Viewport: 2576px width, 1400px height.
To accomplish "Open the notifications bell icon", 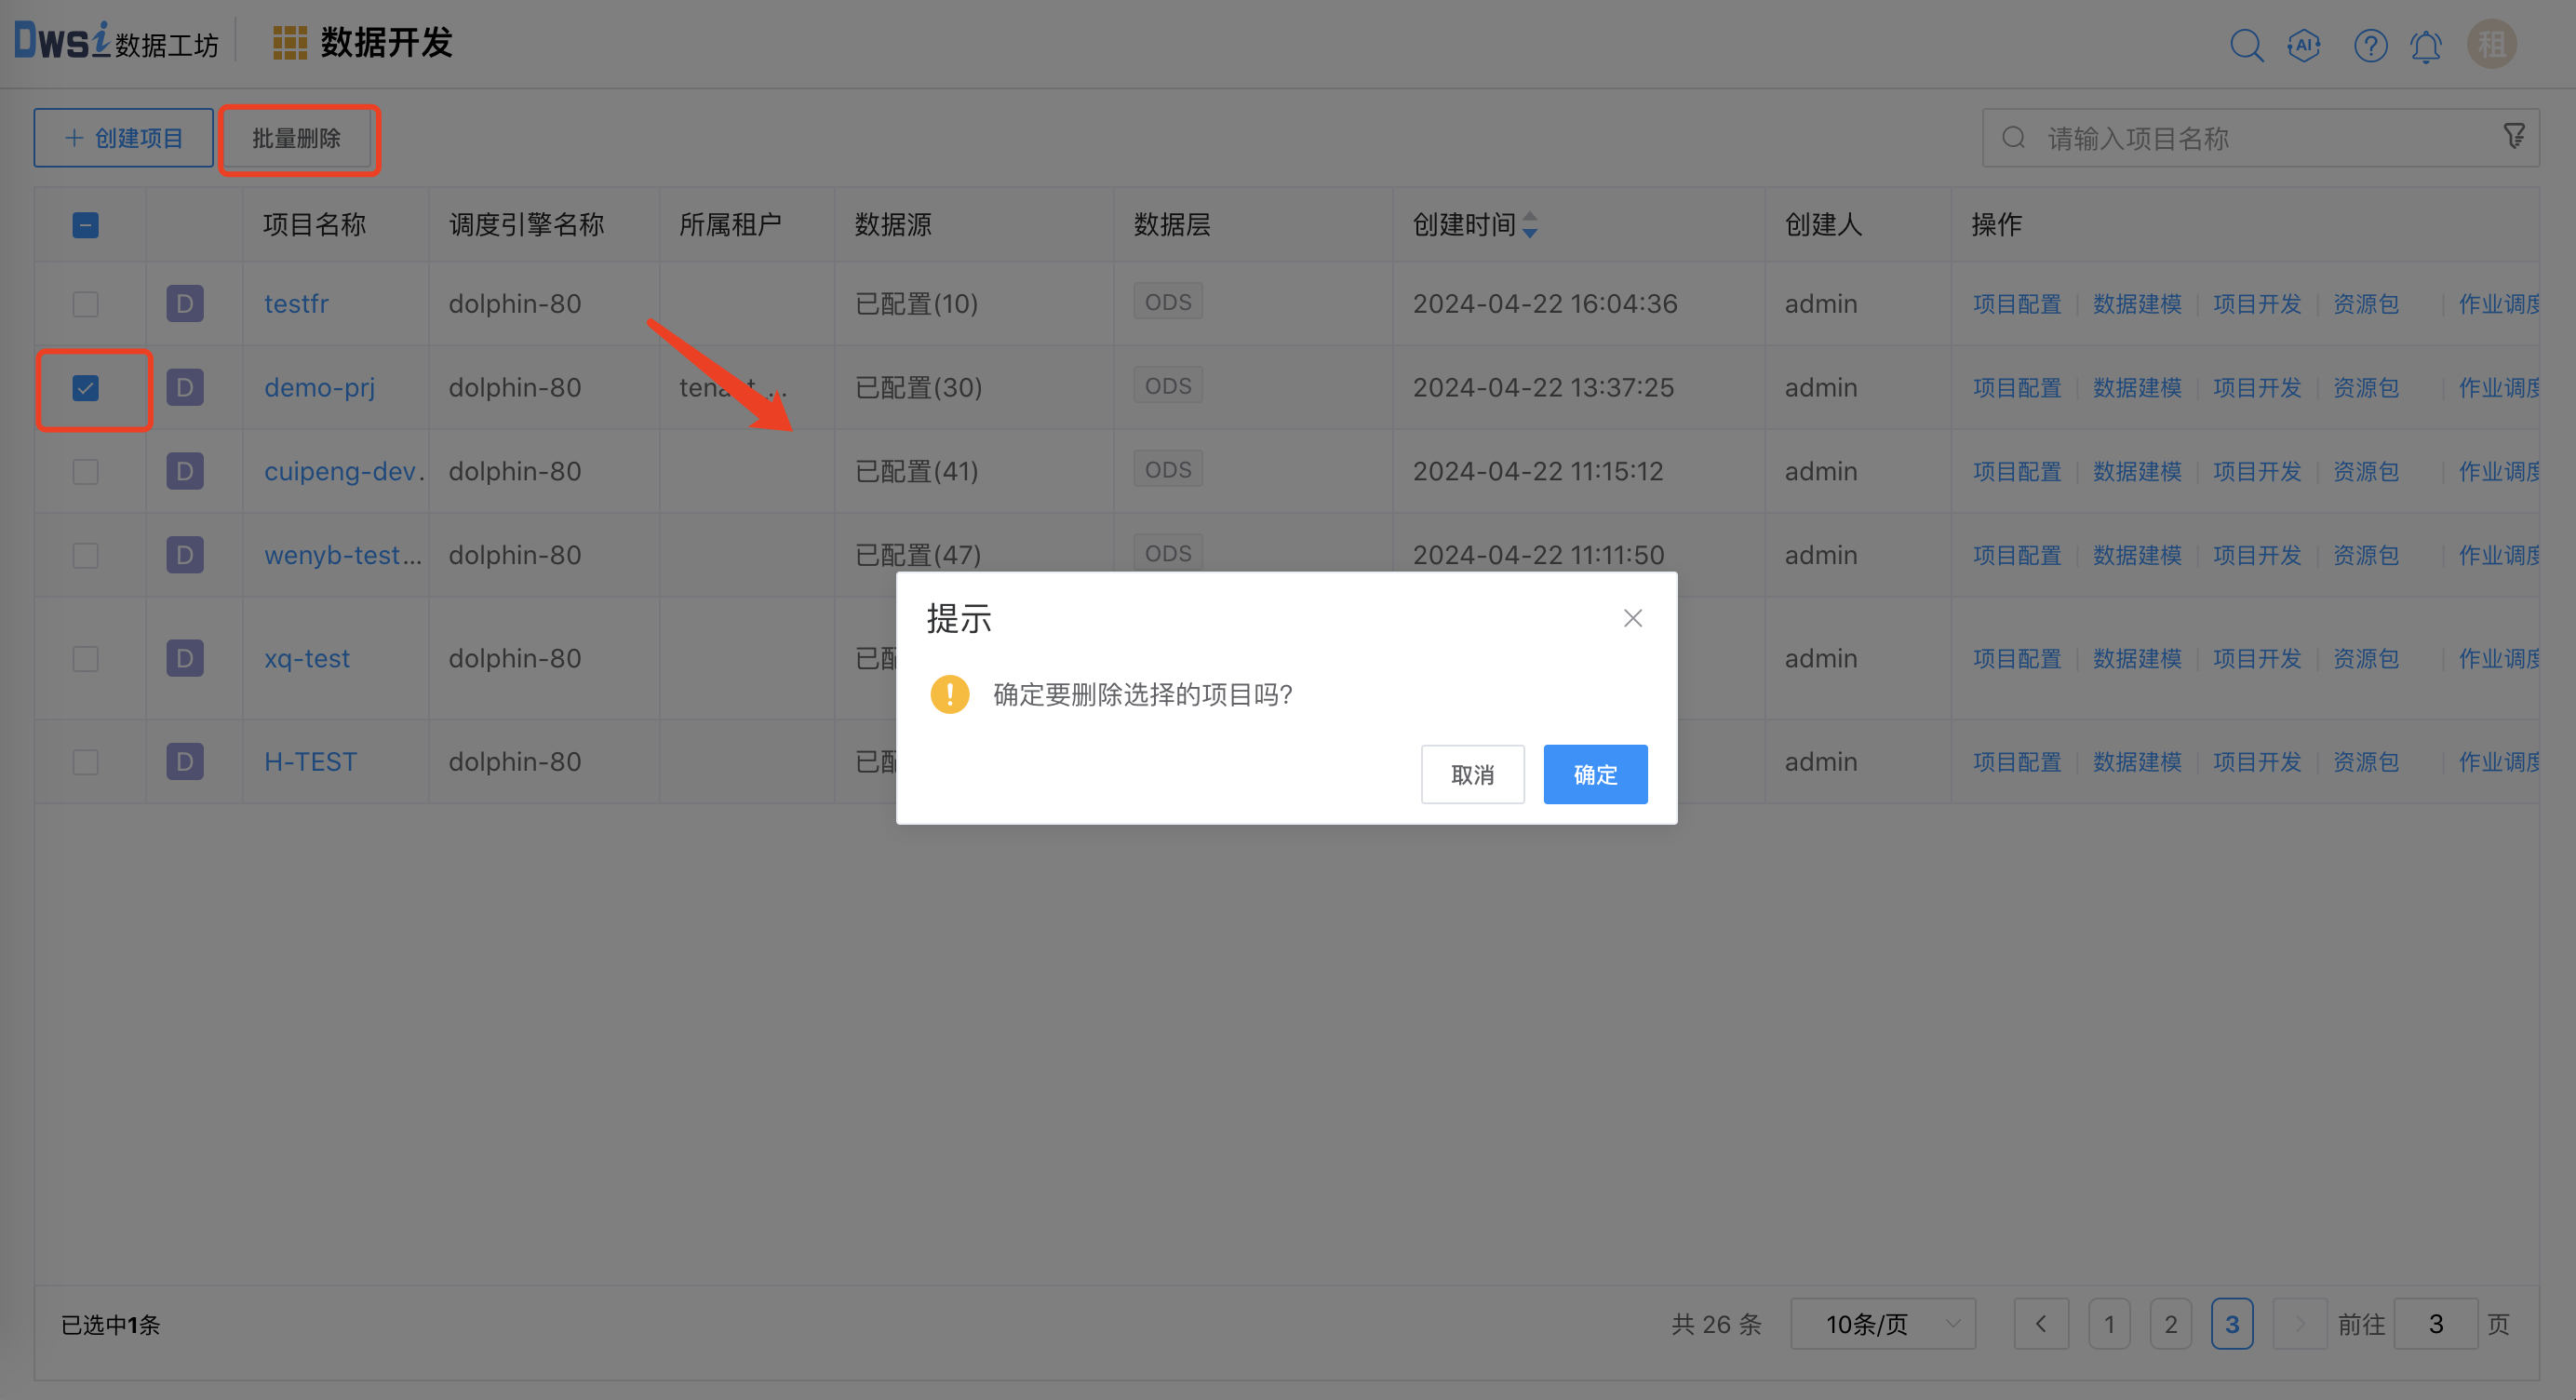I will pos(2426,46).
